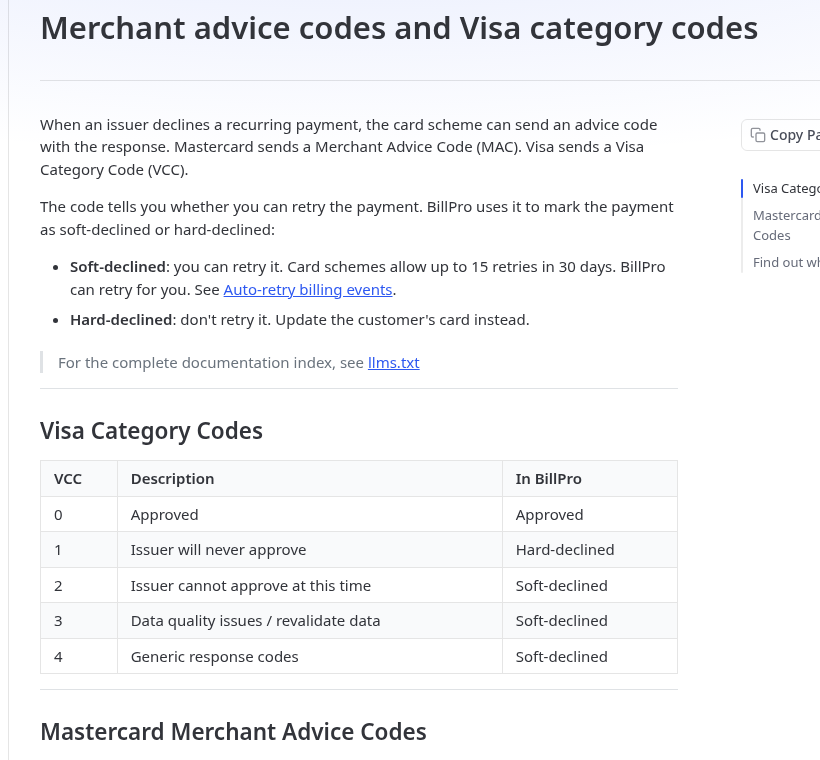Screen dimensions: 820x760
Task: Click the Copy Page button
Action: coord(781,135)
